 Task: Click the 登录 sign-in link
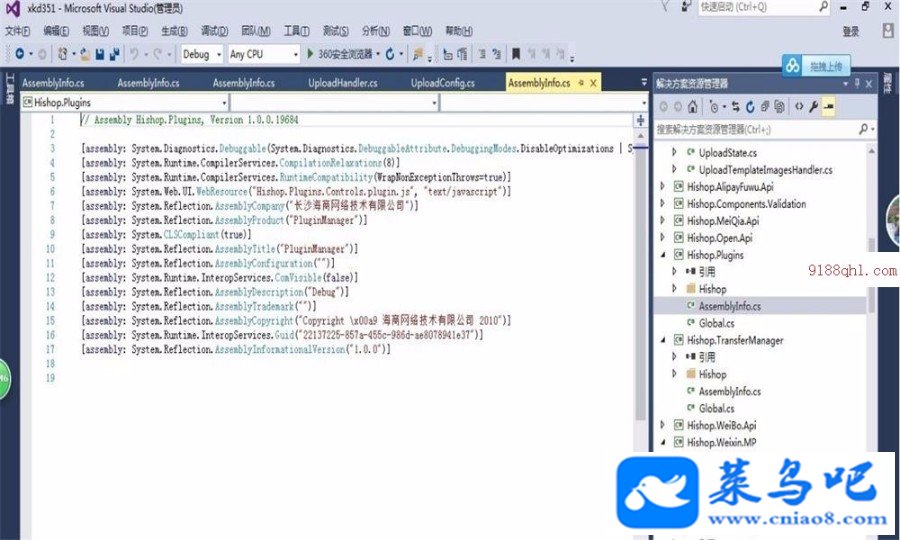click(x=851, y=32)
